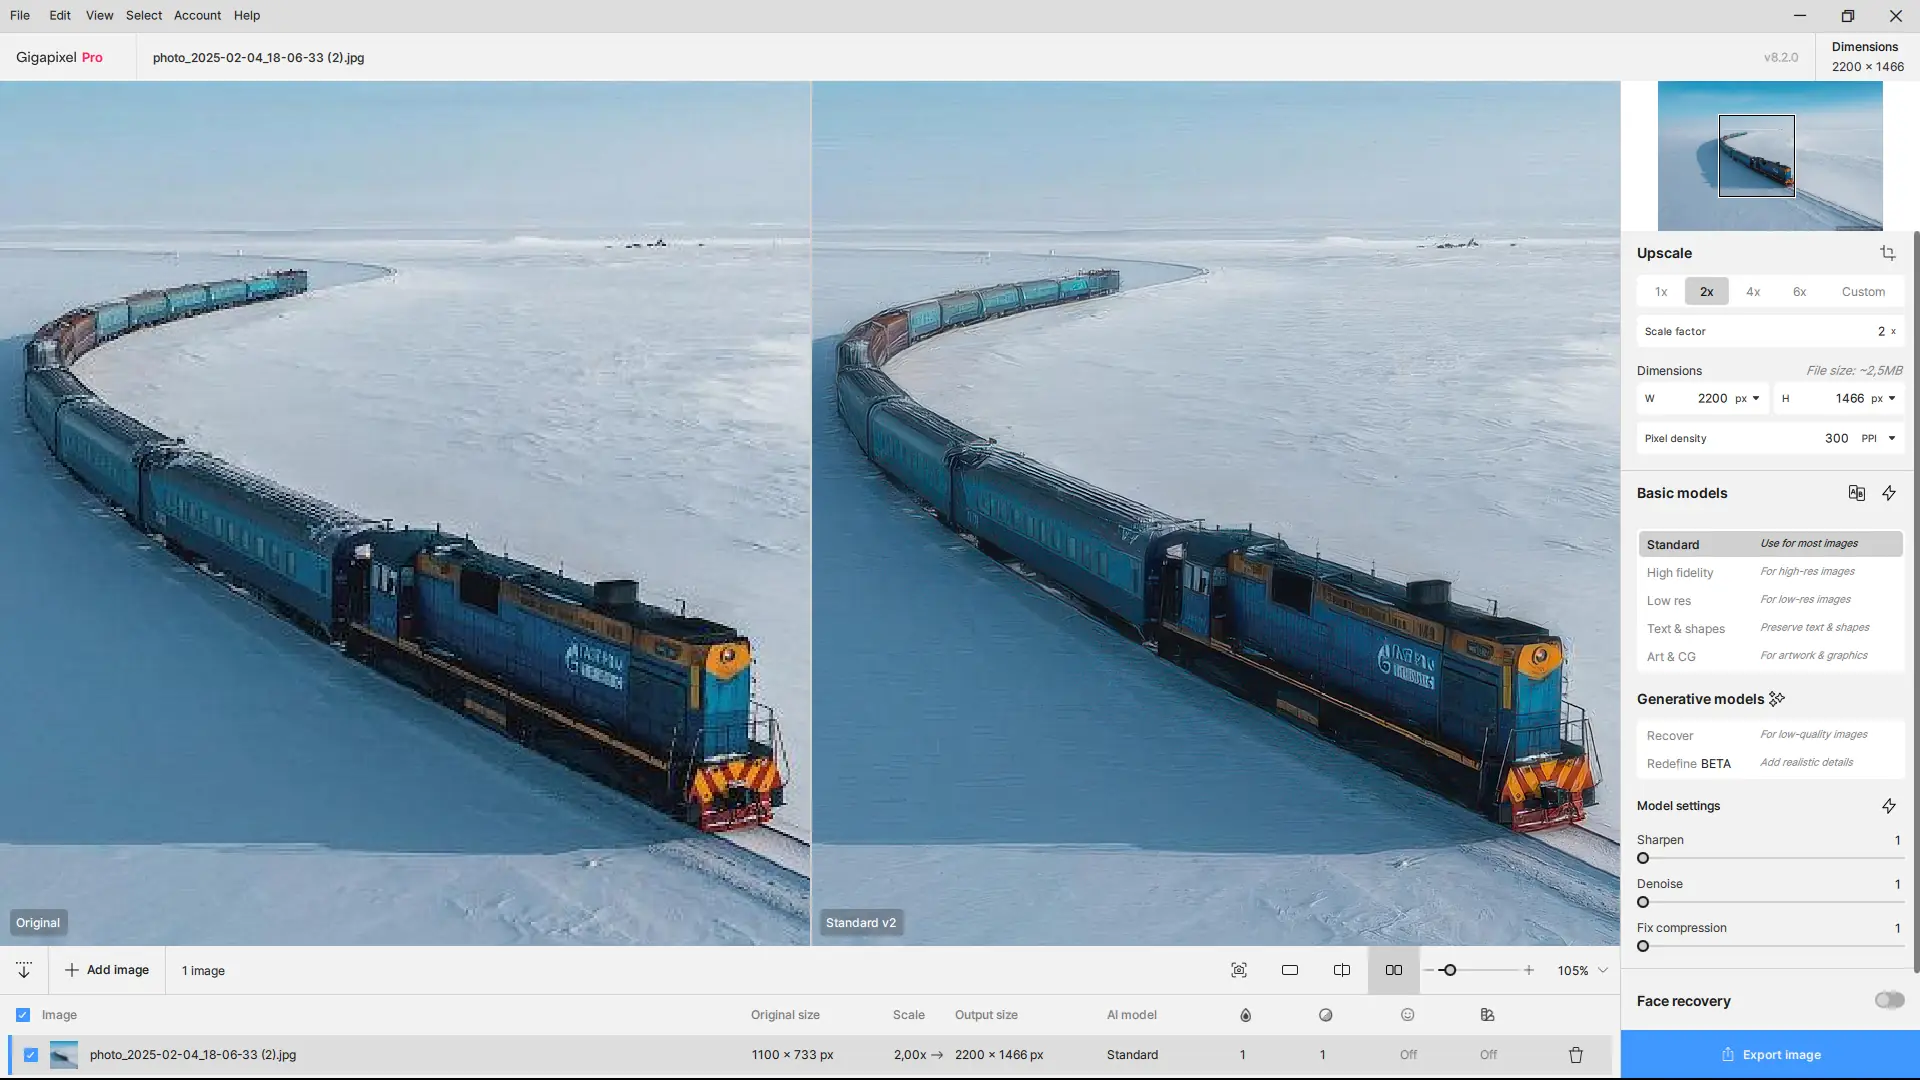The width and height of the screenshot is (1920, 1080).
Task: Delete photo row with trash icon
Action: pyautogui.click(x=1576, y=1055)
